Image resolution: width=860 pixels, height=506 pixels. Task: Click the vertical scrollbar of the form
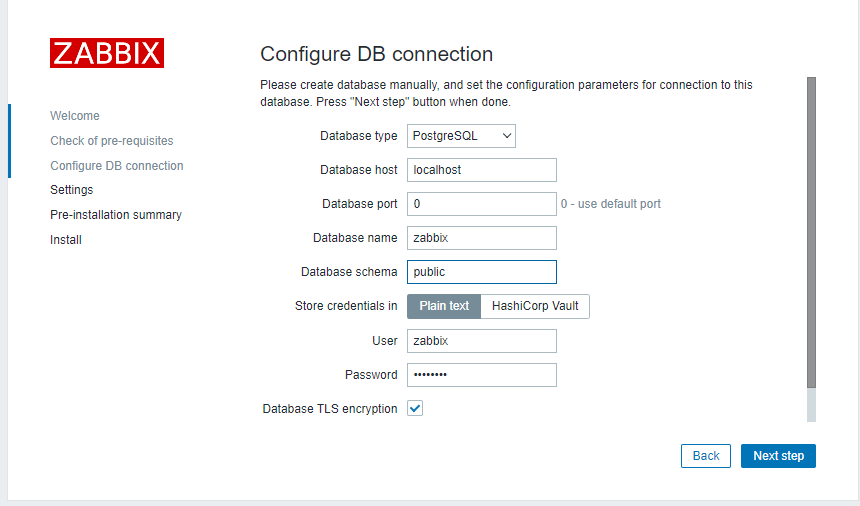pyautogui.click(x=811, y=230)
